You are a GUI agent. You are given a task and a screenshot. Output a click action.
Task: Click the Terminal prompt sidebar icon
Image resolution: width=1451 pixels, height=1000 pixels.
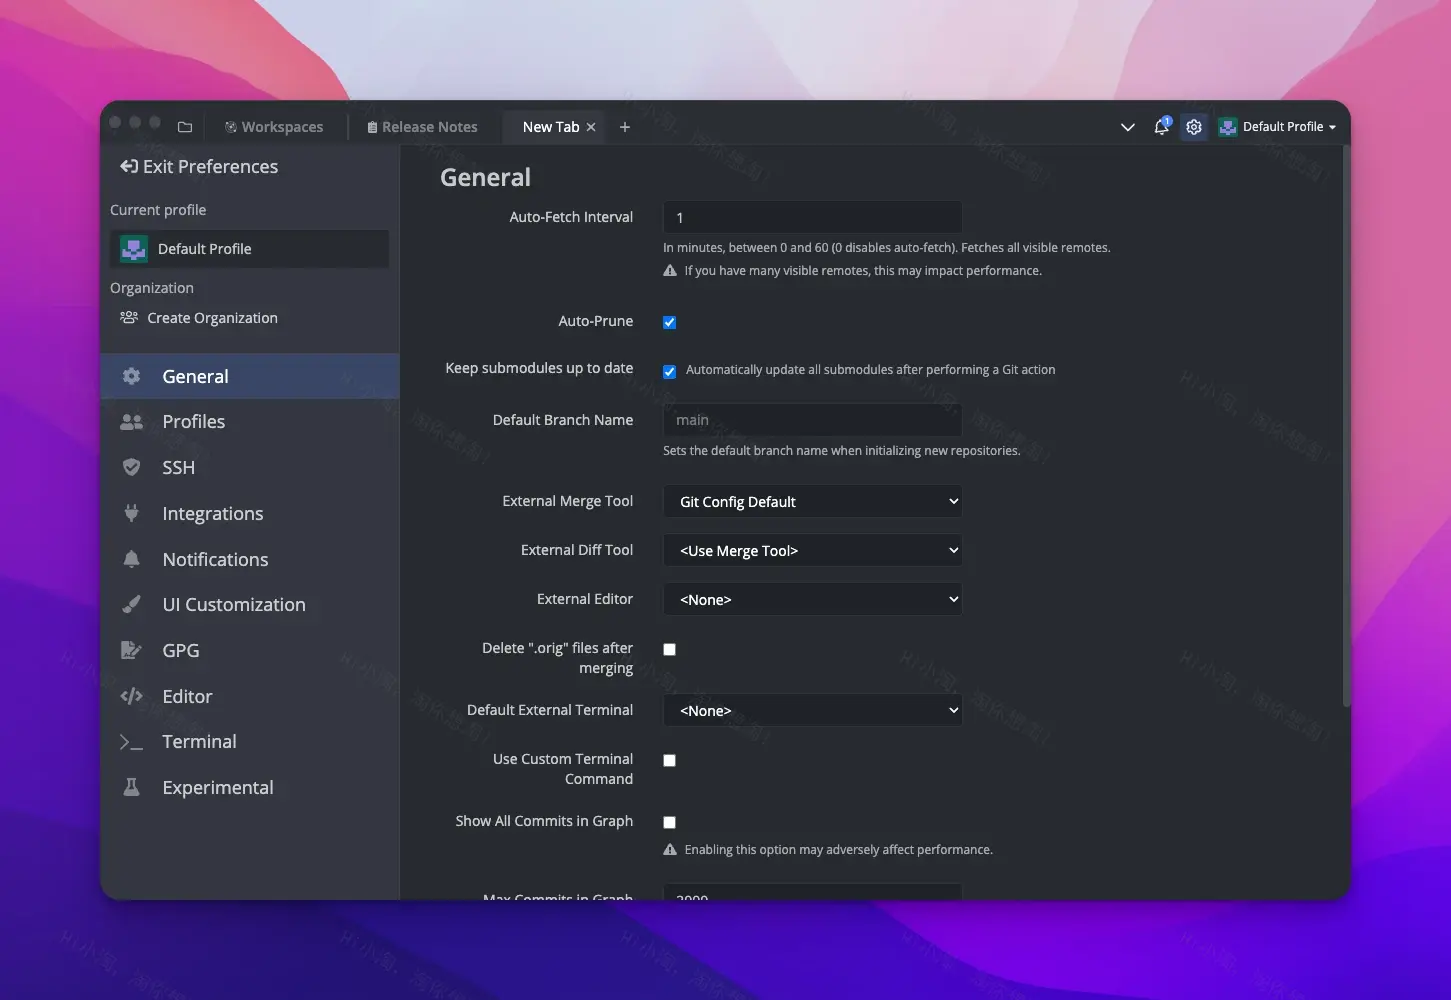click(x=131, y=741)
